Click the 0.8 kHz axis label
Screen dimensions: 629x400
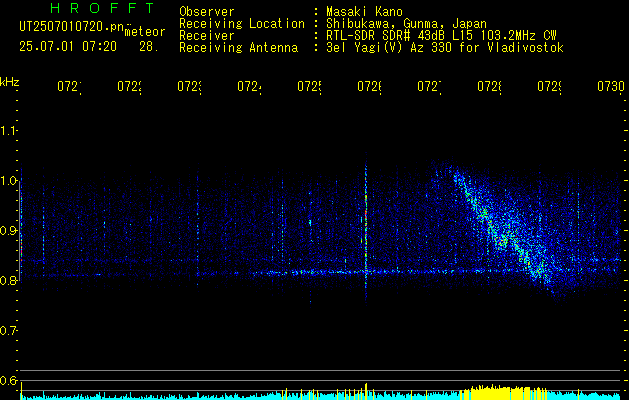coord(8,281)
